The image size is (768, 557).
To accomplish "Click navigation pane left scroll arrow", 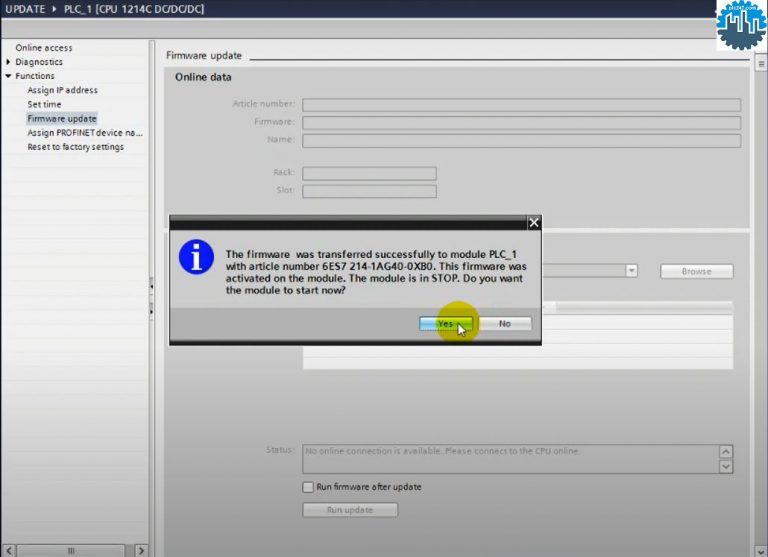I will tap(9, 551).
